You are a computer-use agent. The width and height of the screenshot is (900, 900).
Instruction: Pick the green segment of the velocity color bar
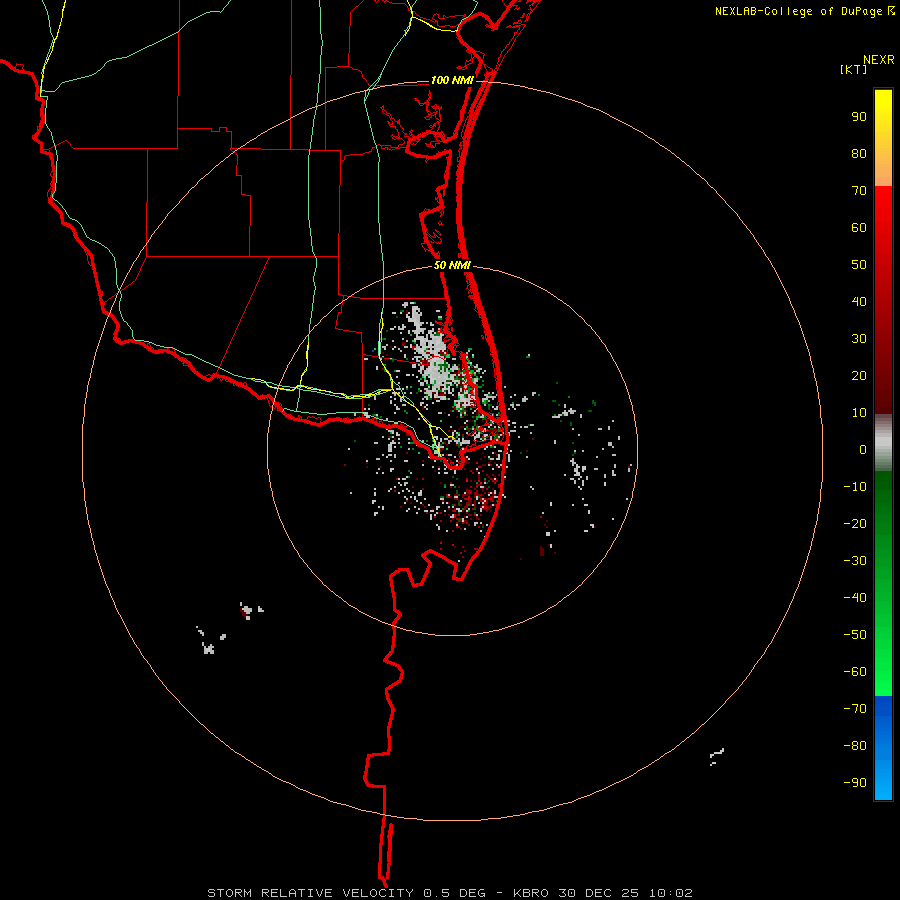pyautogui.click(x=883, y=583)
